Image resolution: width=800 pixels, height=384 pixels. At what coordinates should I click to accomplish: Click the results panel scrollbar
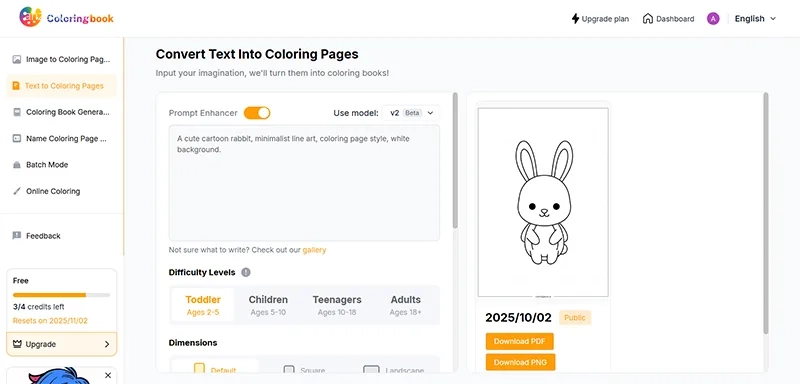(x=765, y=213)
